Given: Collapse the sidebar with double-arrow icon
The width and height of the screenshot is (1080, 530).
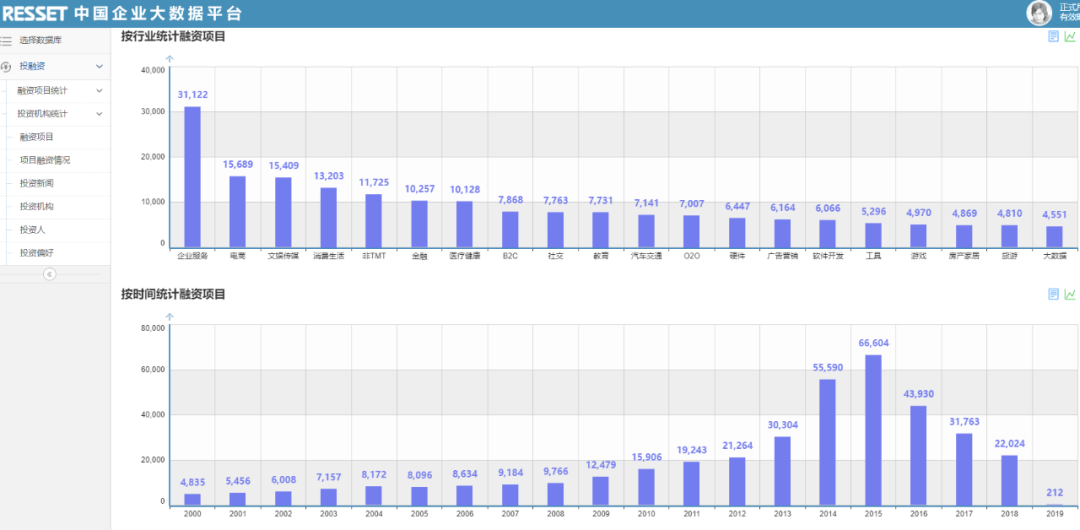Looking at the screenshot, I should click(49, 274).
